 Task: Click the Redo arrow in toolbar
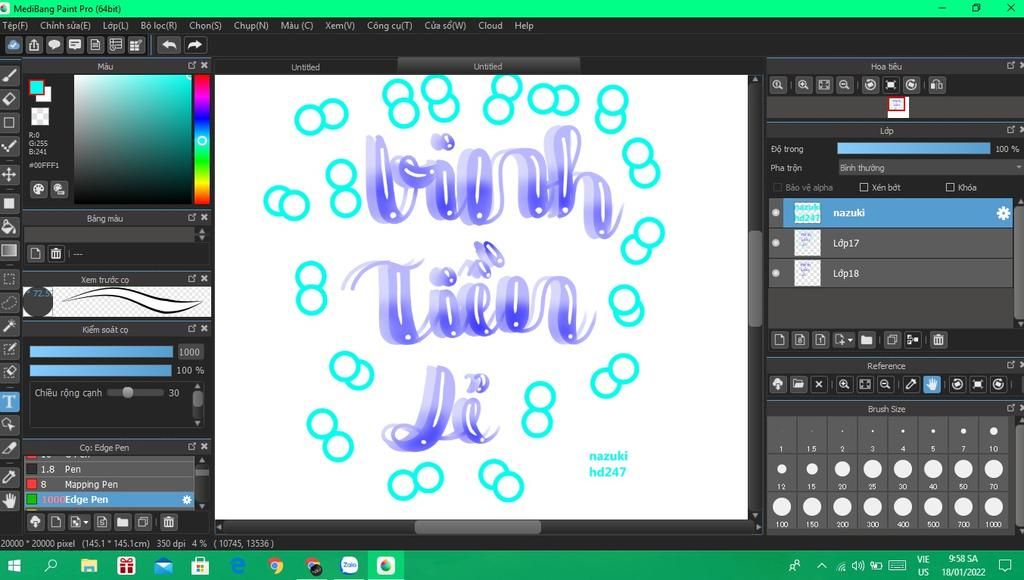pos(195,44)
